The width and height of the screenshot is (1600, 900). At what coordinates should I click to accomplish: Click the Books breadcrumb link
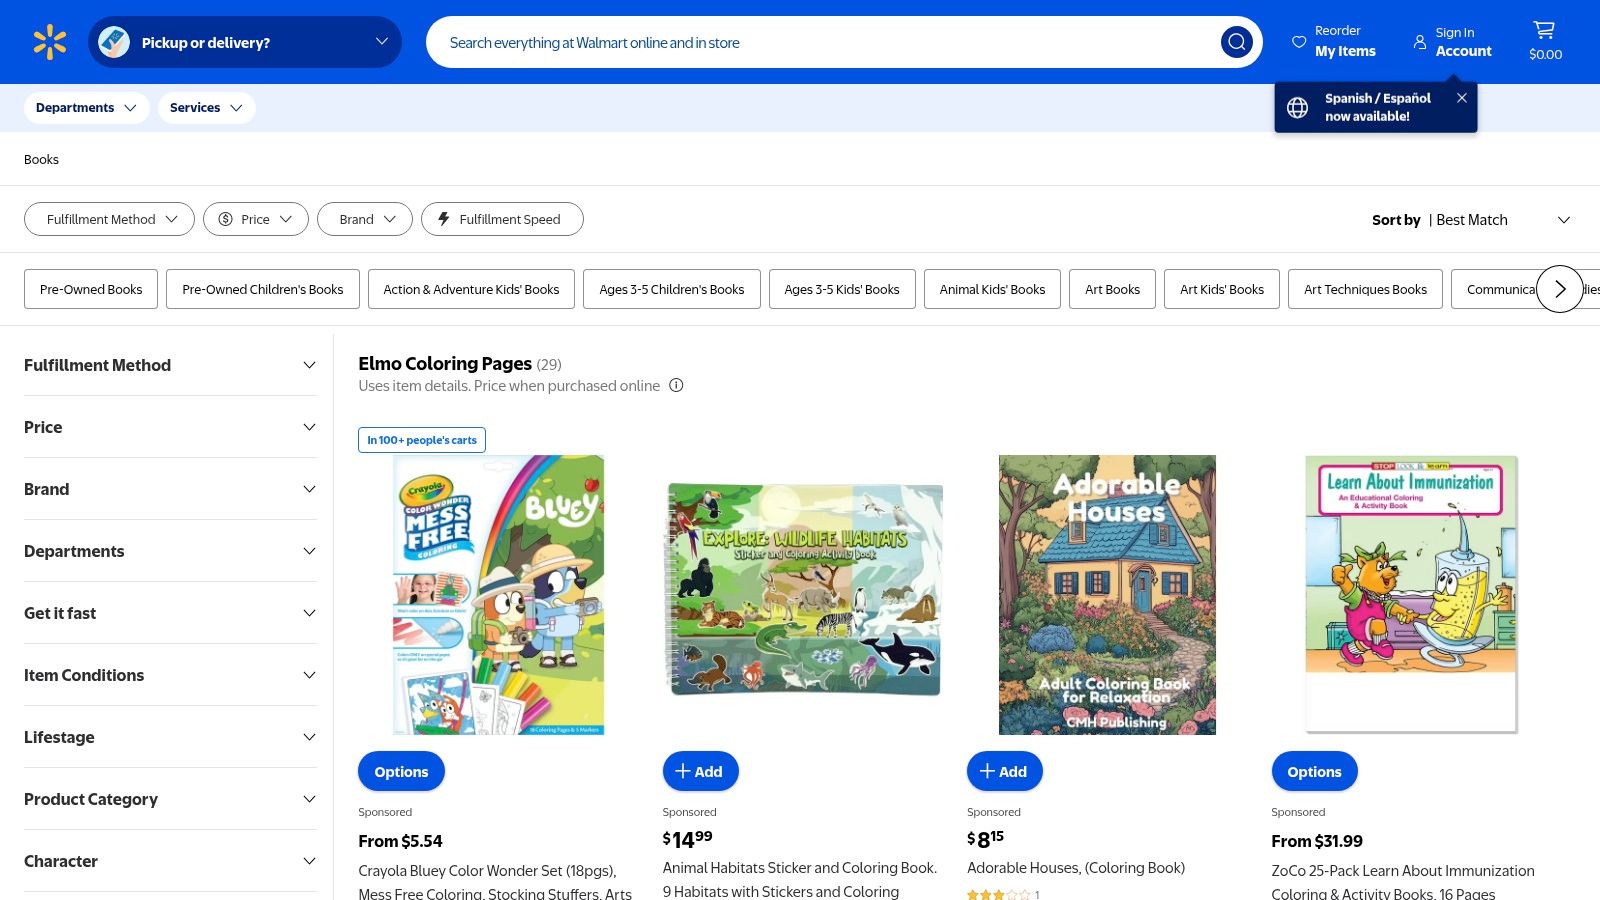41,159
